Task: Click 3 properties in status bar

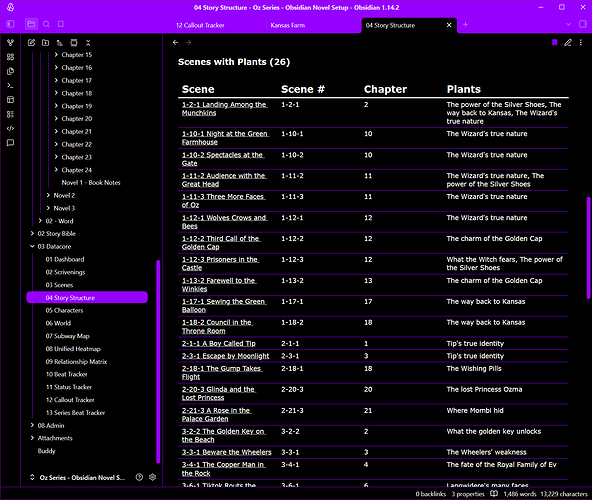Action: point(468,494)
